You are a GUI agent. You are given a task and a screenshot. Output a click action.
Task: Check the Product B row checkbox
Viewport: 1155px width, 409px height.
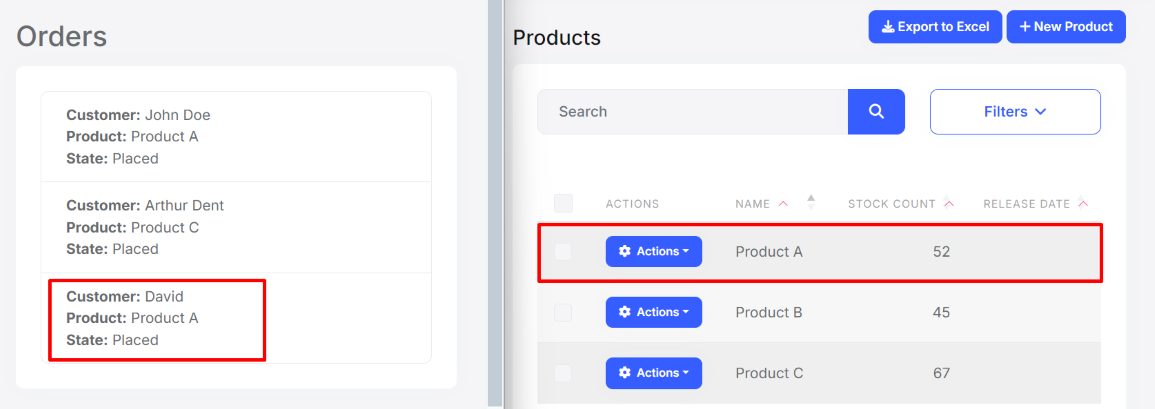pyautogui.click(x=564, y=313)
